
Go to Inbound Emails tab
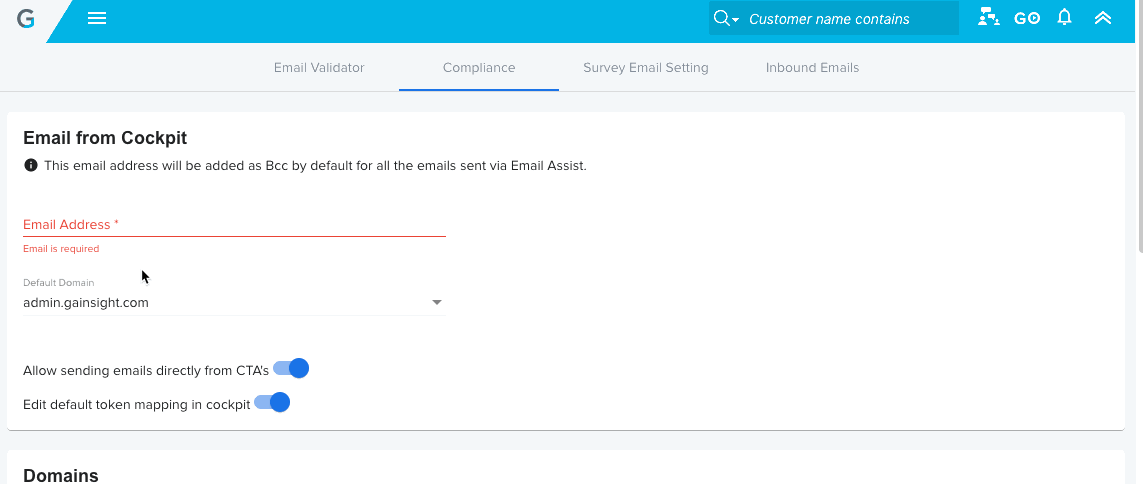pyautogui.click(x=812, y=68)
